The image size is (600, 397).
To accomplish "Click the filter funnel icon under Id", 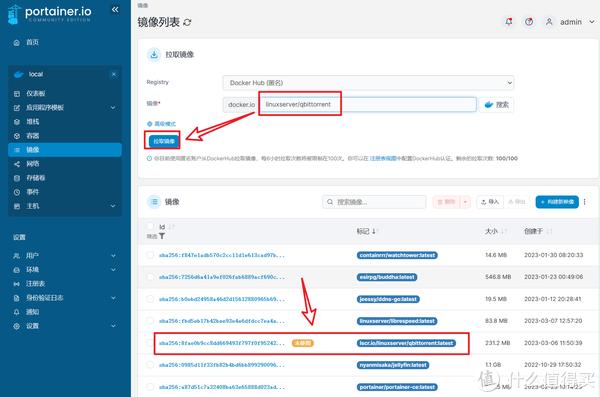I will 162,236.
